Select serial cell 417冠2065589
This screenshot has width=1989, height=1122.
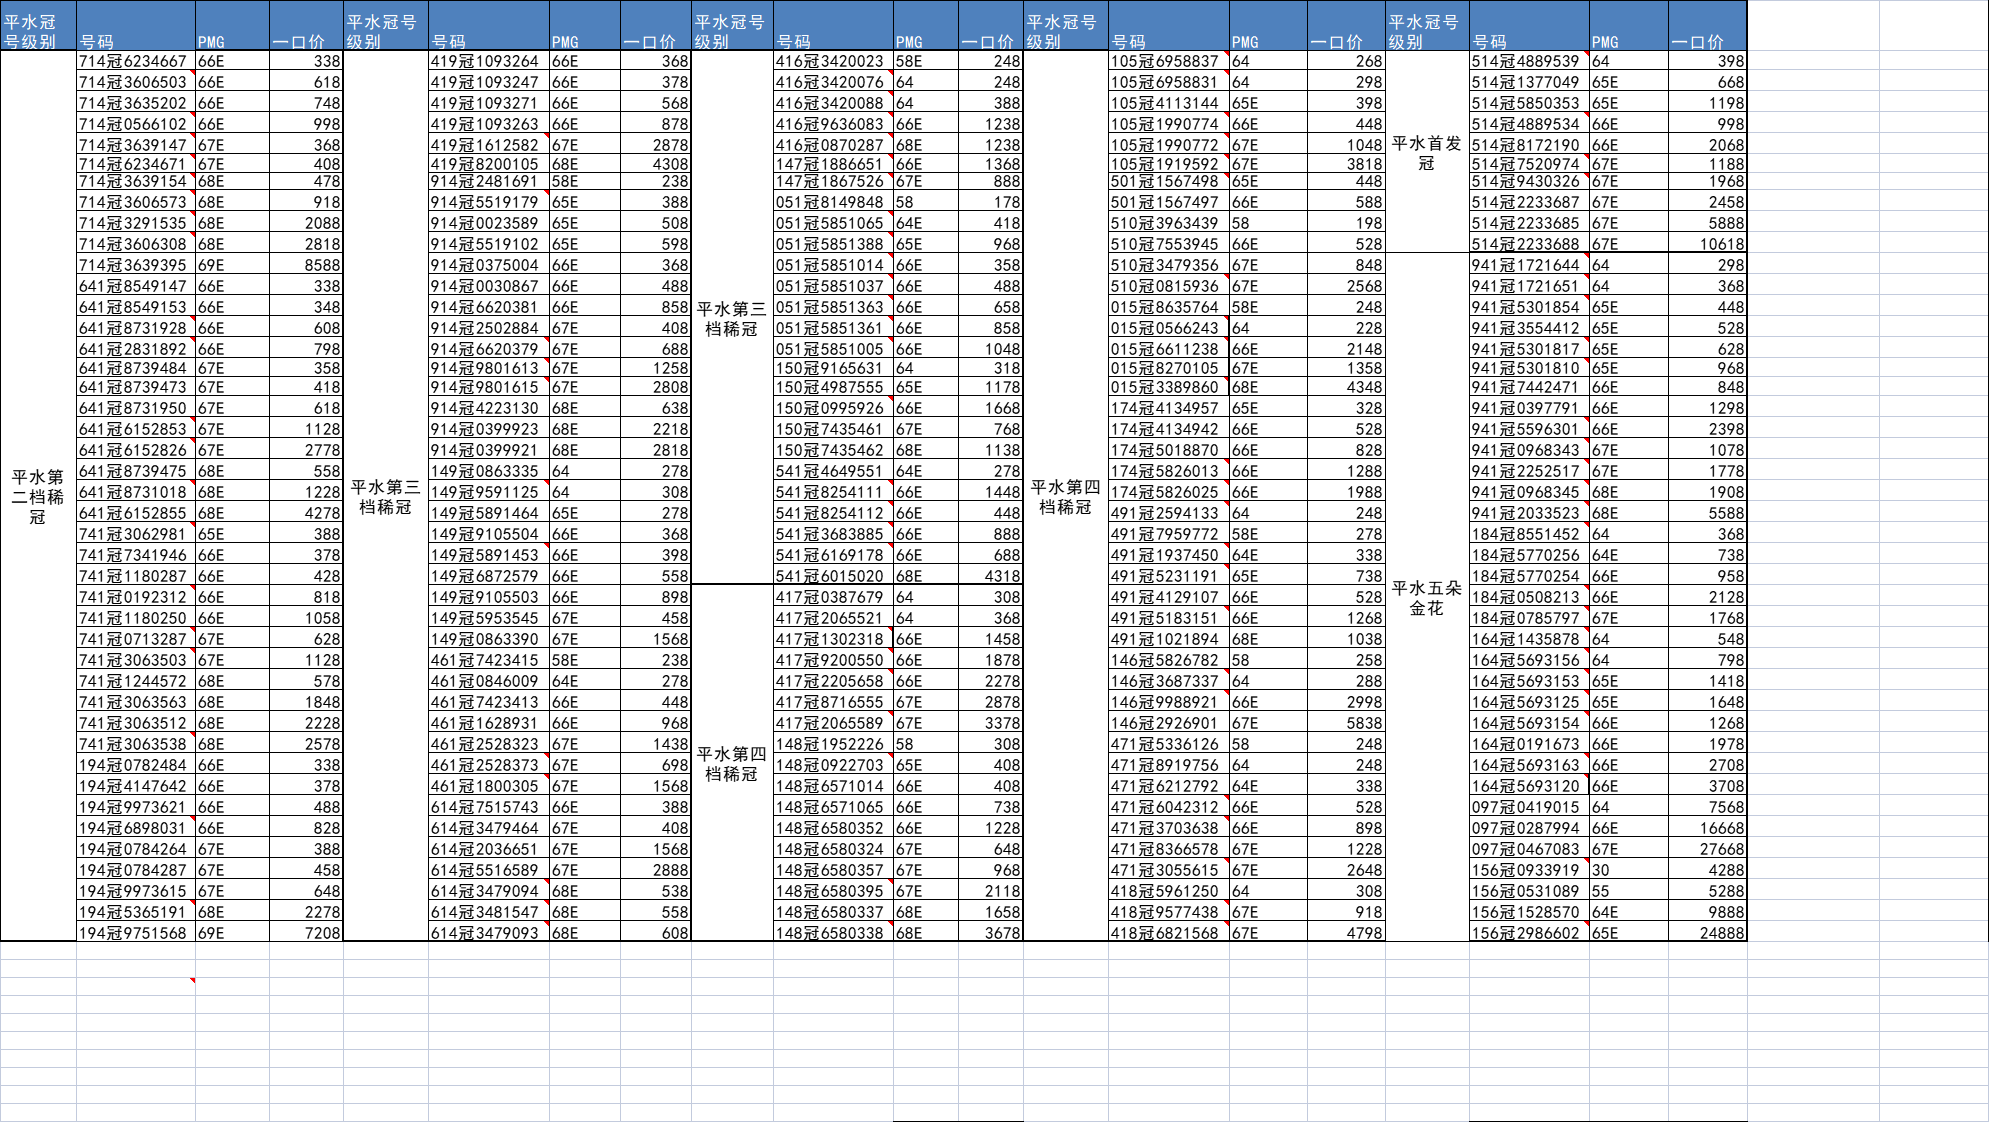pos(832,723)
